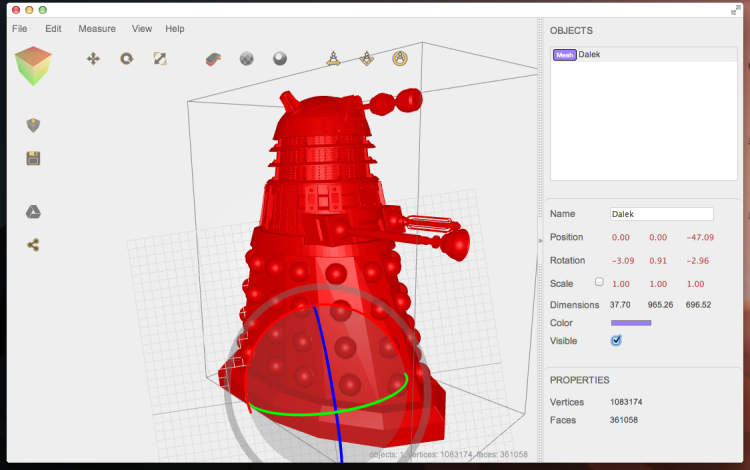Click the second measurement compass icon

(x=366, y=58)
